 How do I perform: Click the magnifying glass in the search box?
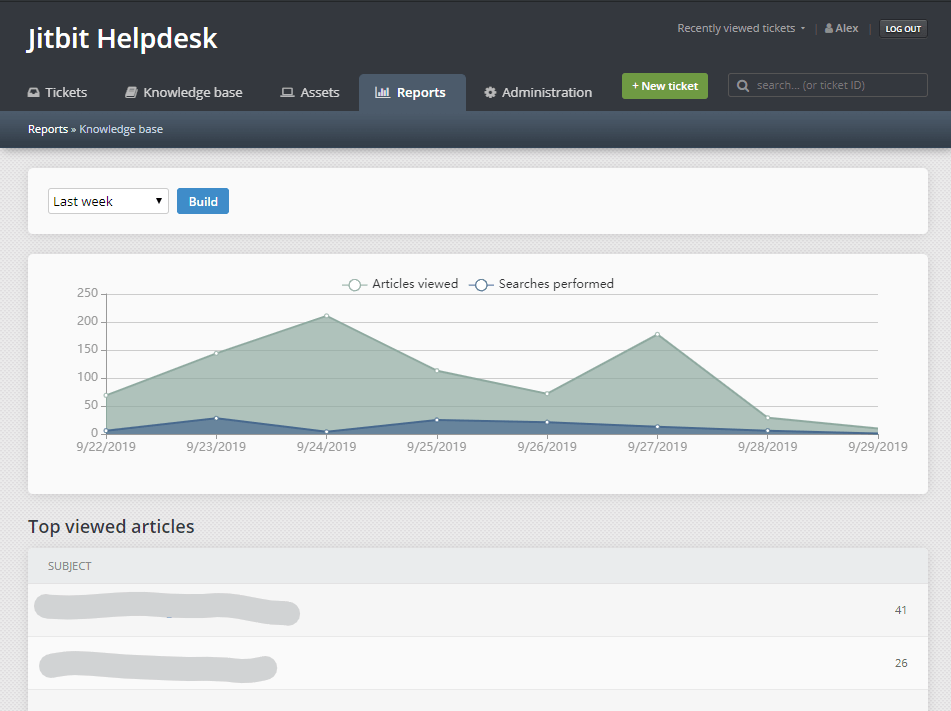pos(742,85)
